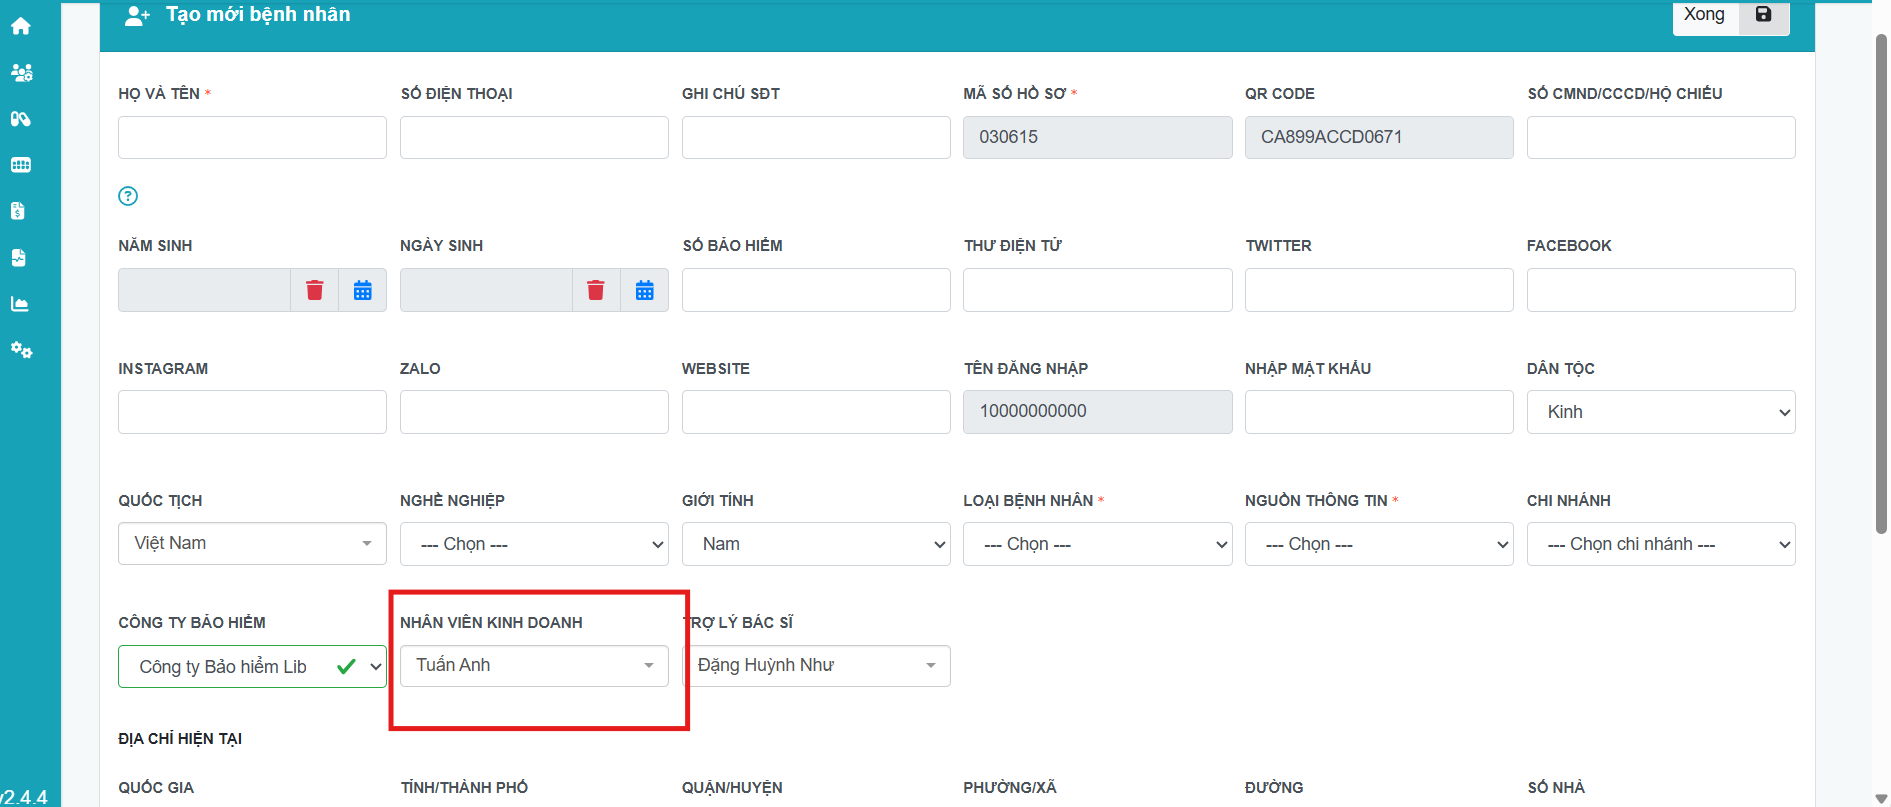Open the gears settings sidebar icon
1891x807 pixels.
click(x=21, y=350)
